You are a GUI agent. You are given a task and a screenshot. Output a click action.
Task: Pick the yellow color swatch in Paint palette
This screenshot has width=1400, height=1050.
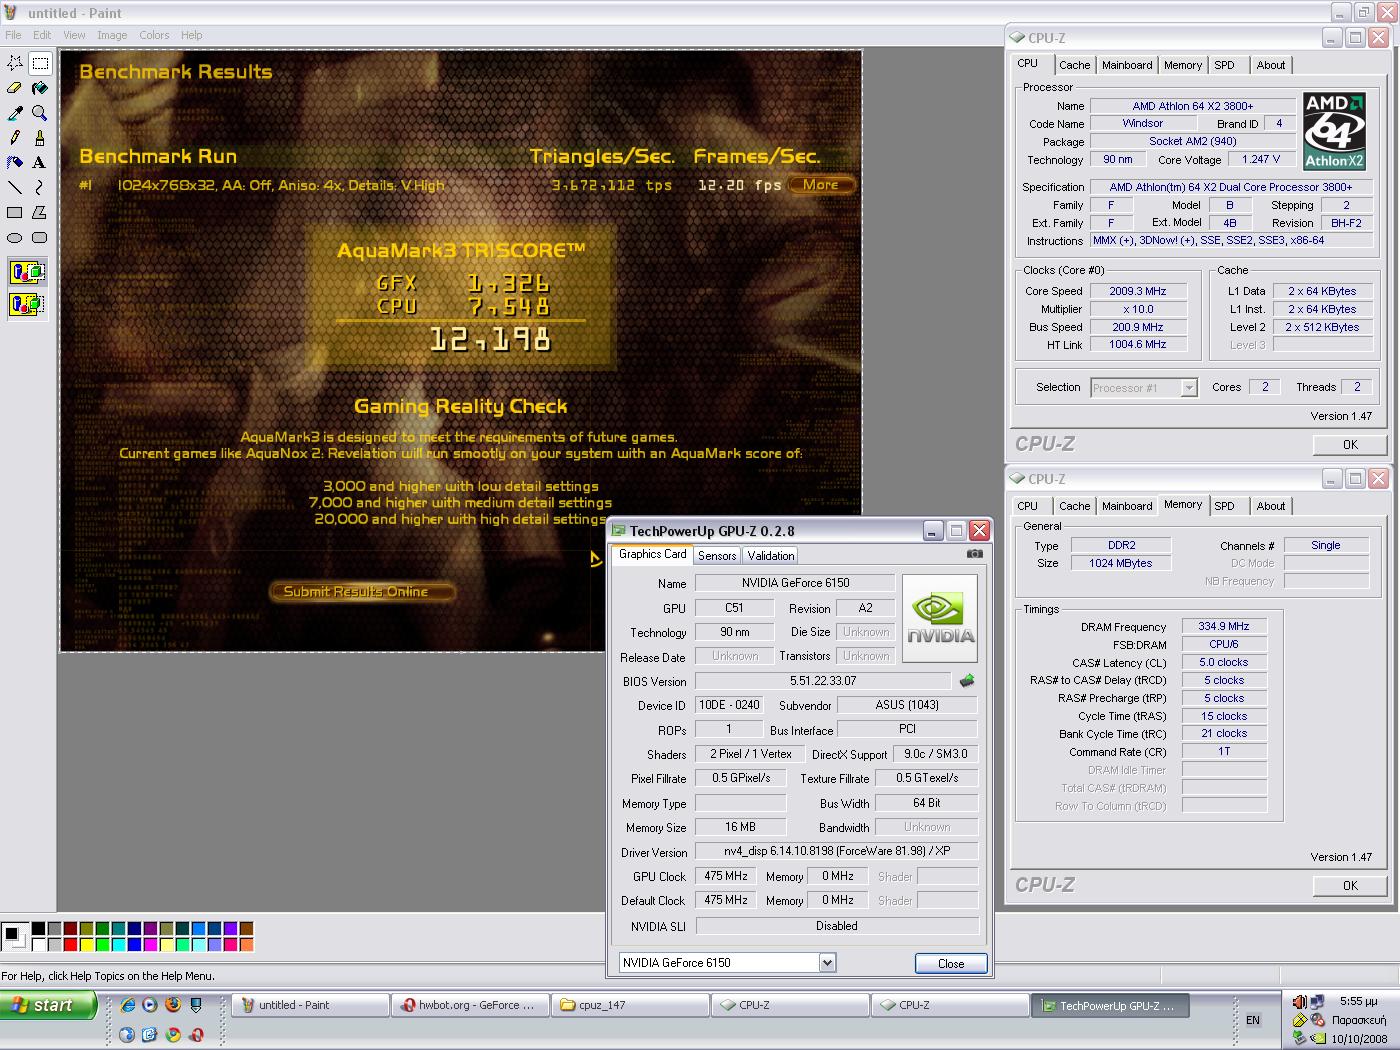coord(86,944)
